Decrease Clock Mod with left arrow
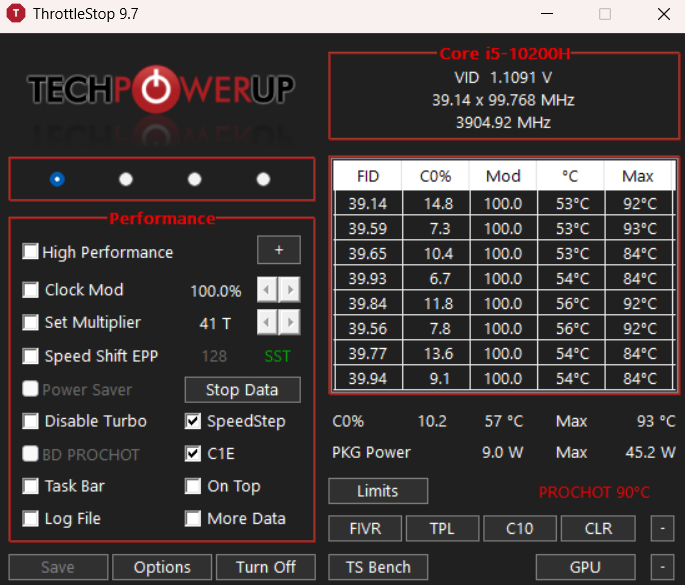The height and width of the screenshot is (585, 685). click(267, 289)
